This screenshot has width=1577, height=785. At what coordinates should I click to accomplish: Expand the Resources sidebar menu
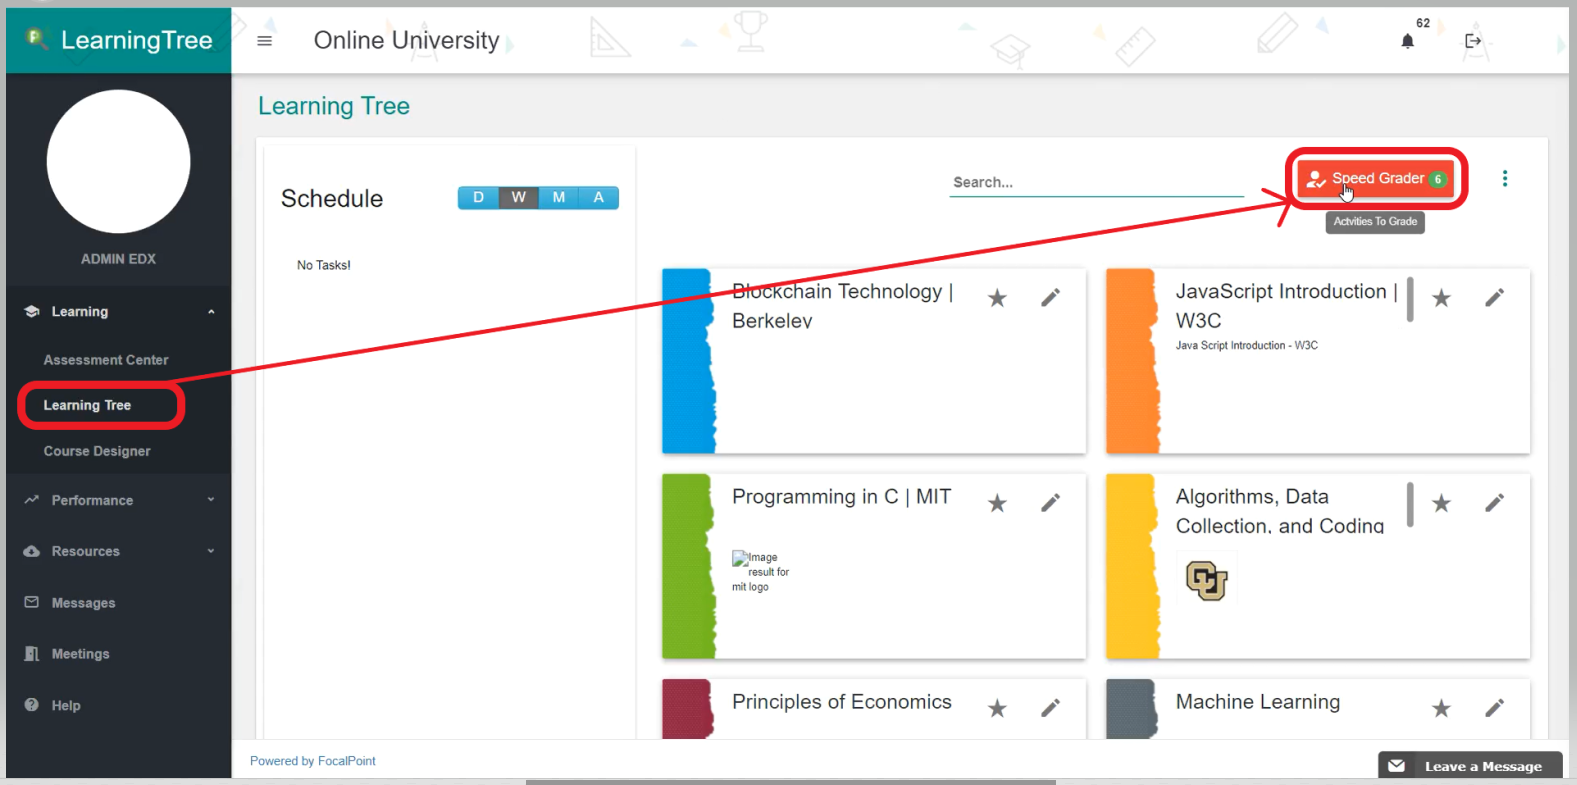click(x=118, y=551)
